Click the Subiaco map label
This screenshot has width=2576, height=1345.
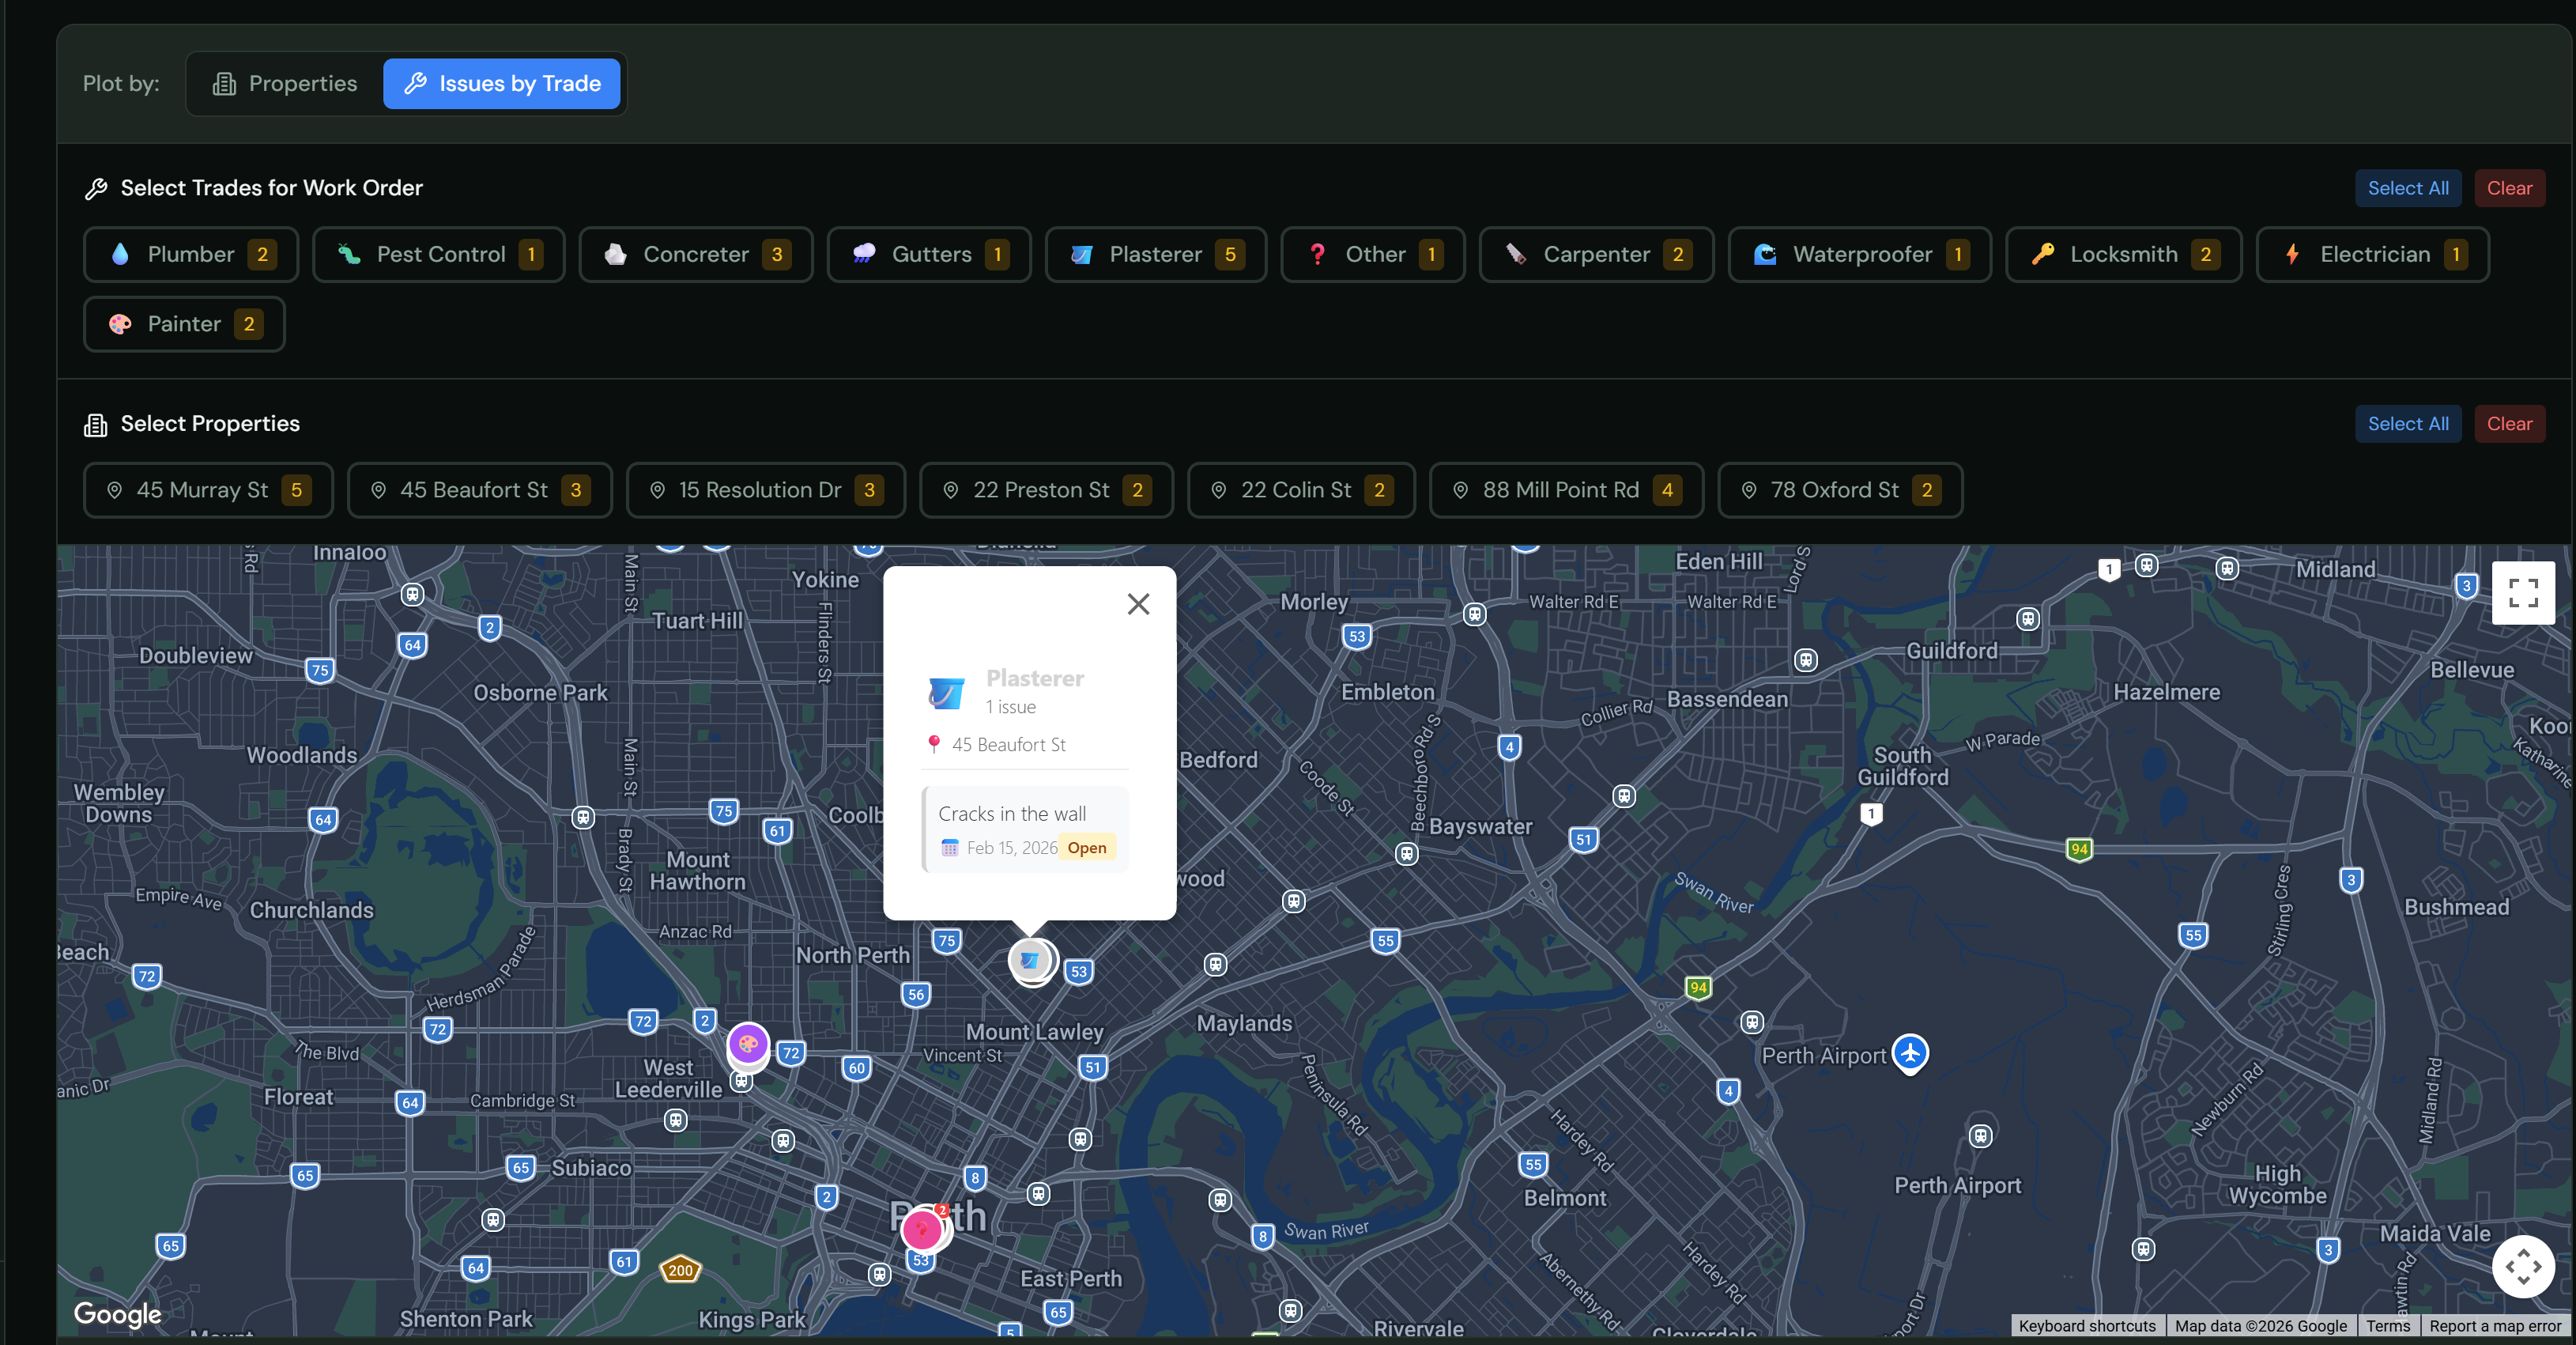pyautogui.click(x=592, y=1168)
